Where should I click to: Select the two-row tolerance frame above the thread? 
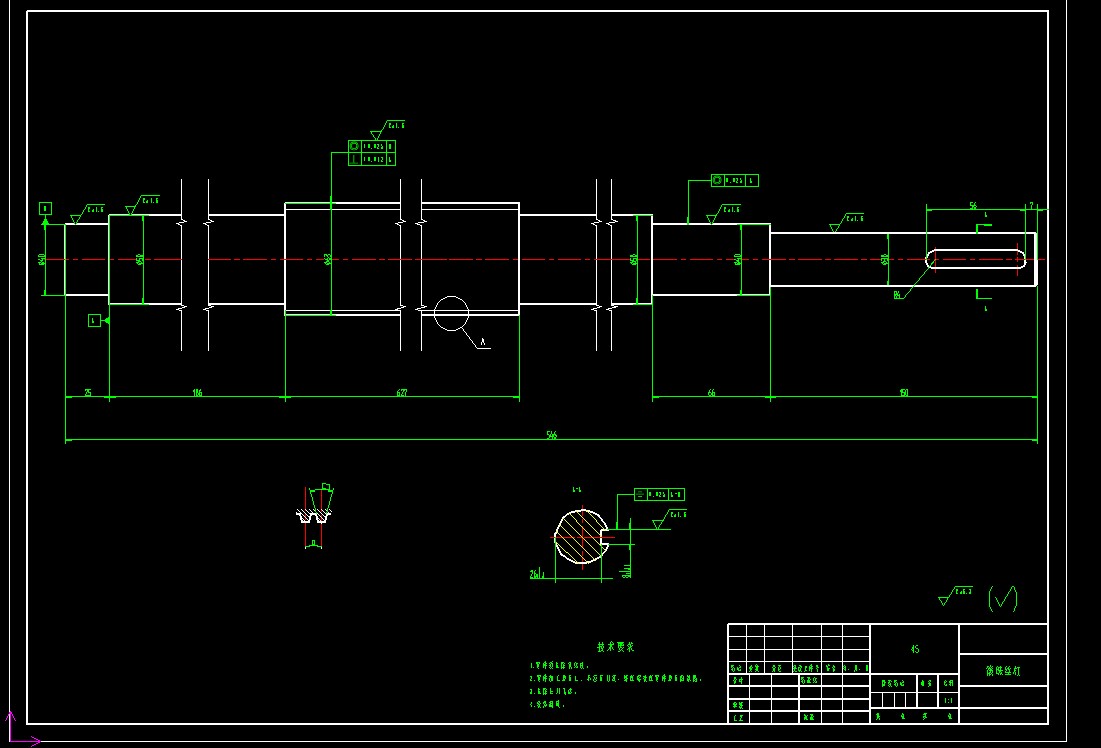pos(372,153)
